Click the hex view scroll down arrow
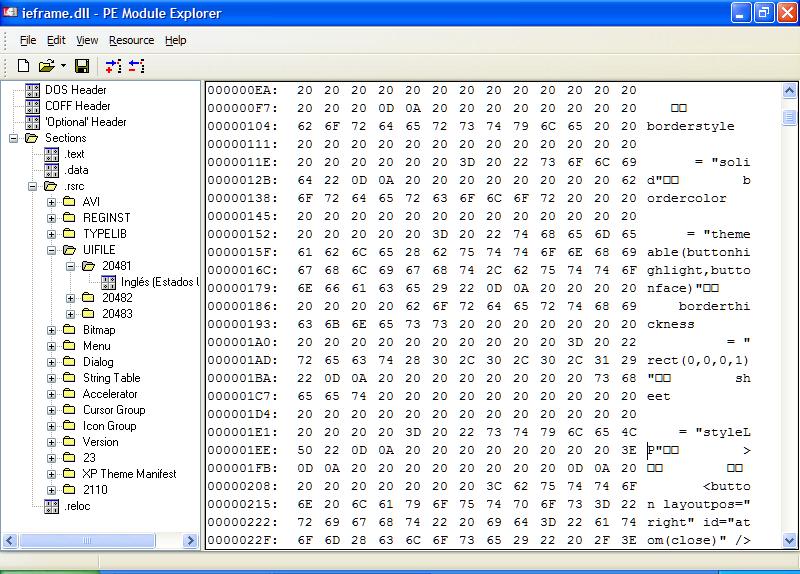 (789, 541)
